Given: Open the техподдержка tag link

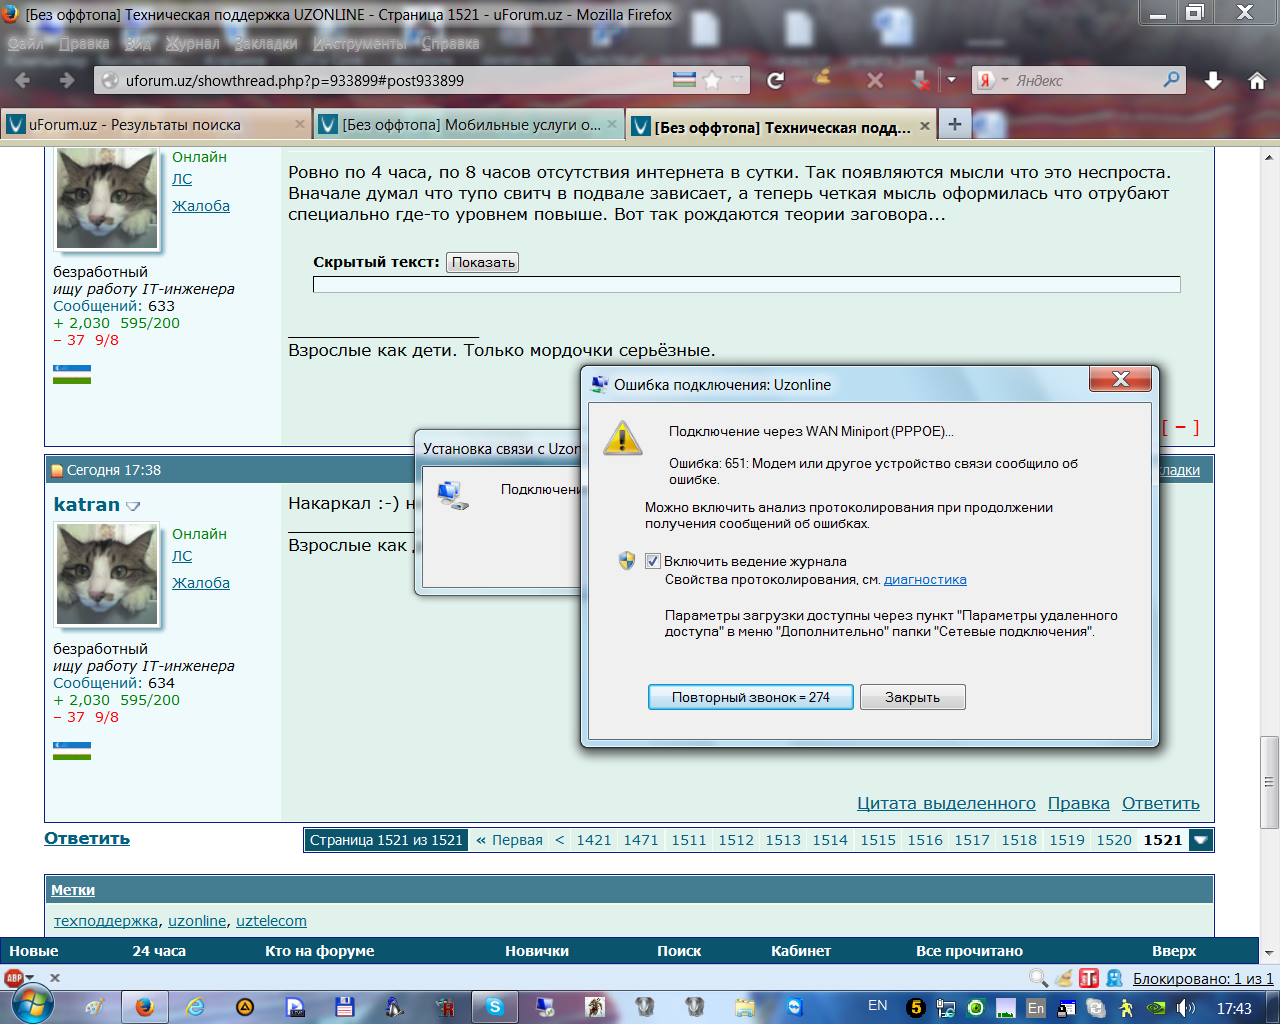Looking at the screenshot, I should 106,921.
